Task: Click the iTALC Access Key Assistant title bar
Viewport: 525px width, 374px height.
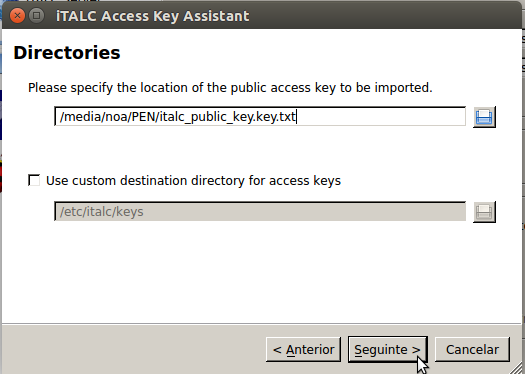Action: pos(152,16)
